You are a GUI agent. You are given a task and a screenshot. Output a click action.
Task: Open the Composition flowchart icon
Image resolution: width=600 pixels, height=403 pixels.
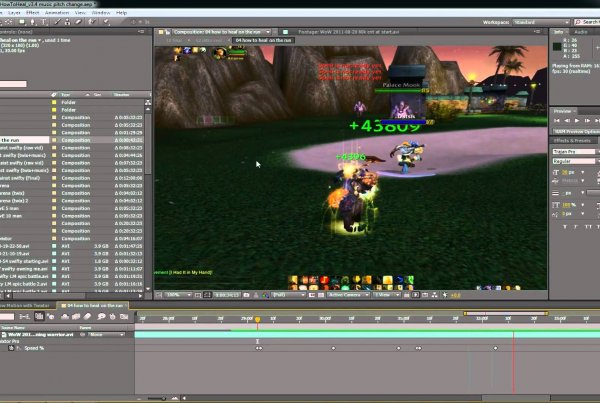point(435,295)
